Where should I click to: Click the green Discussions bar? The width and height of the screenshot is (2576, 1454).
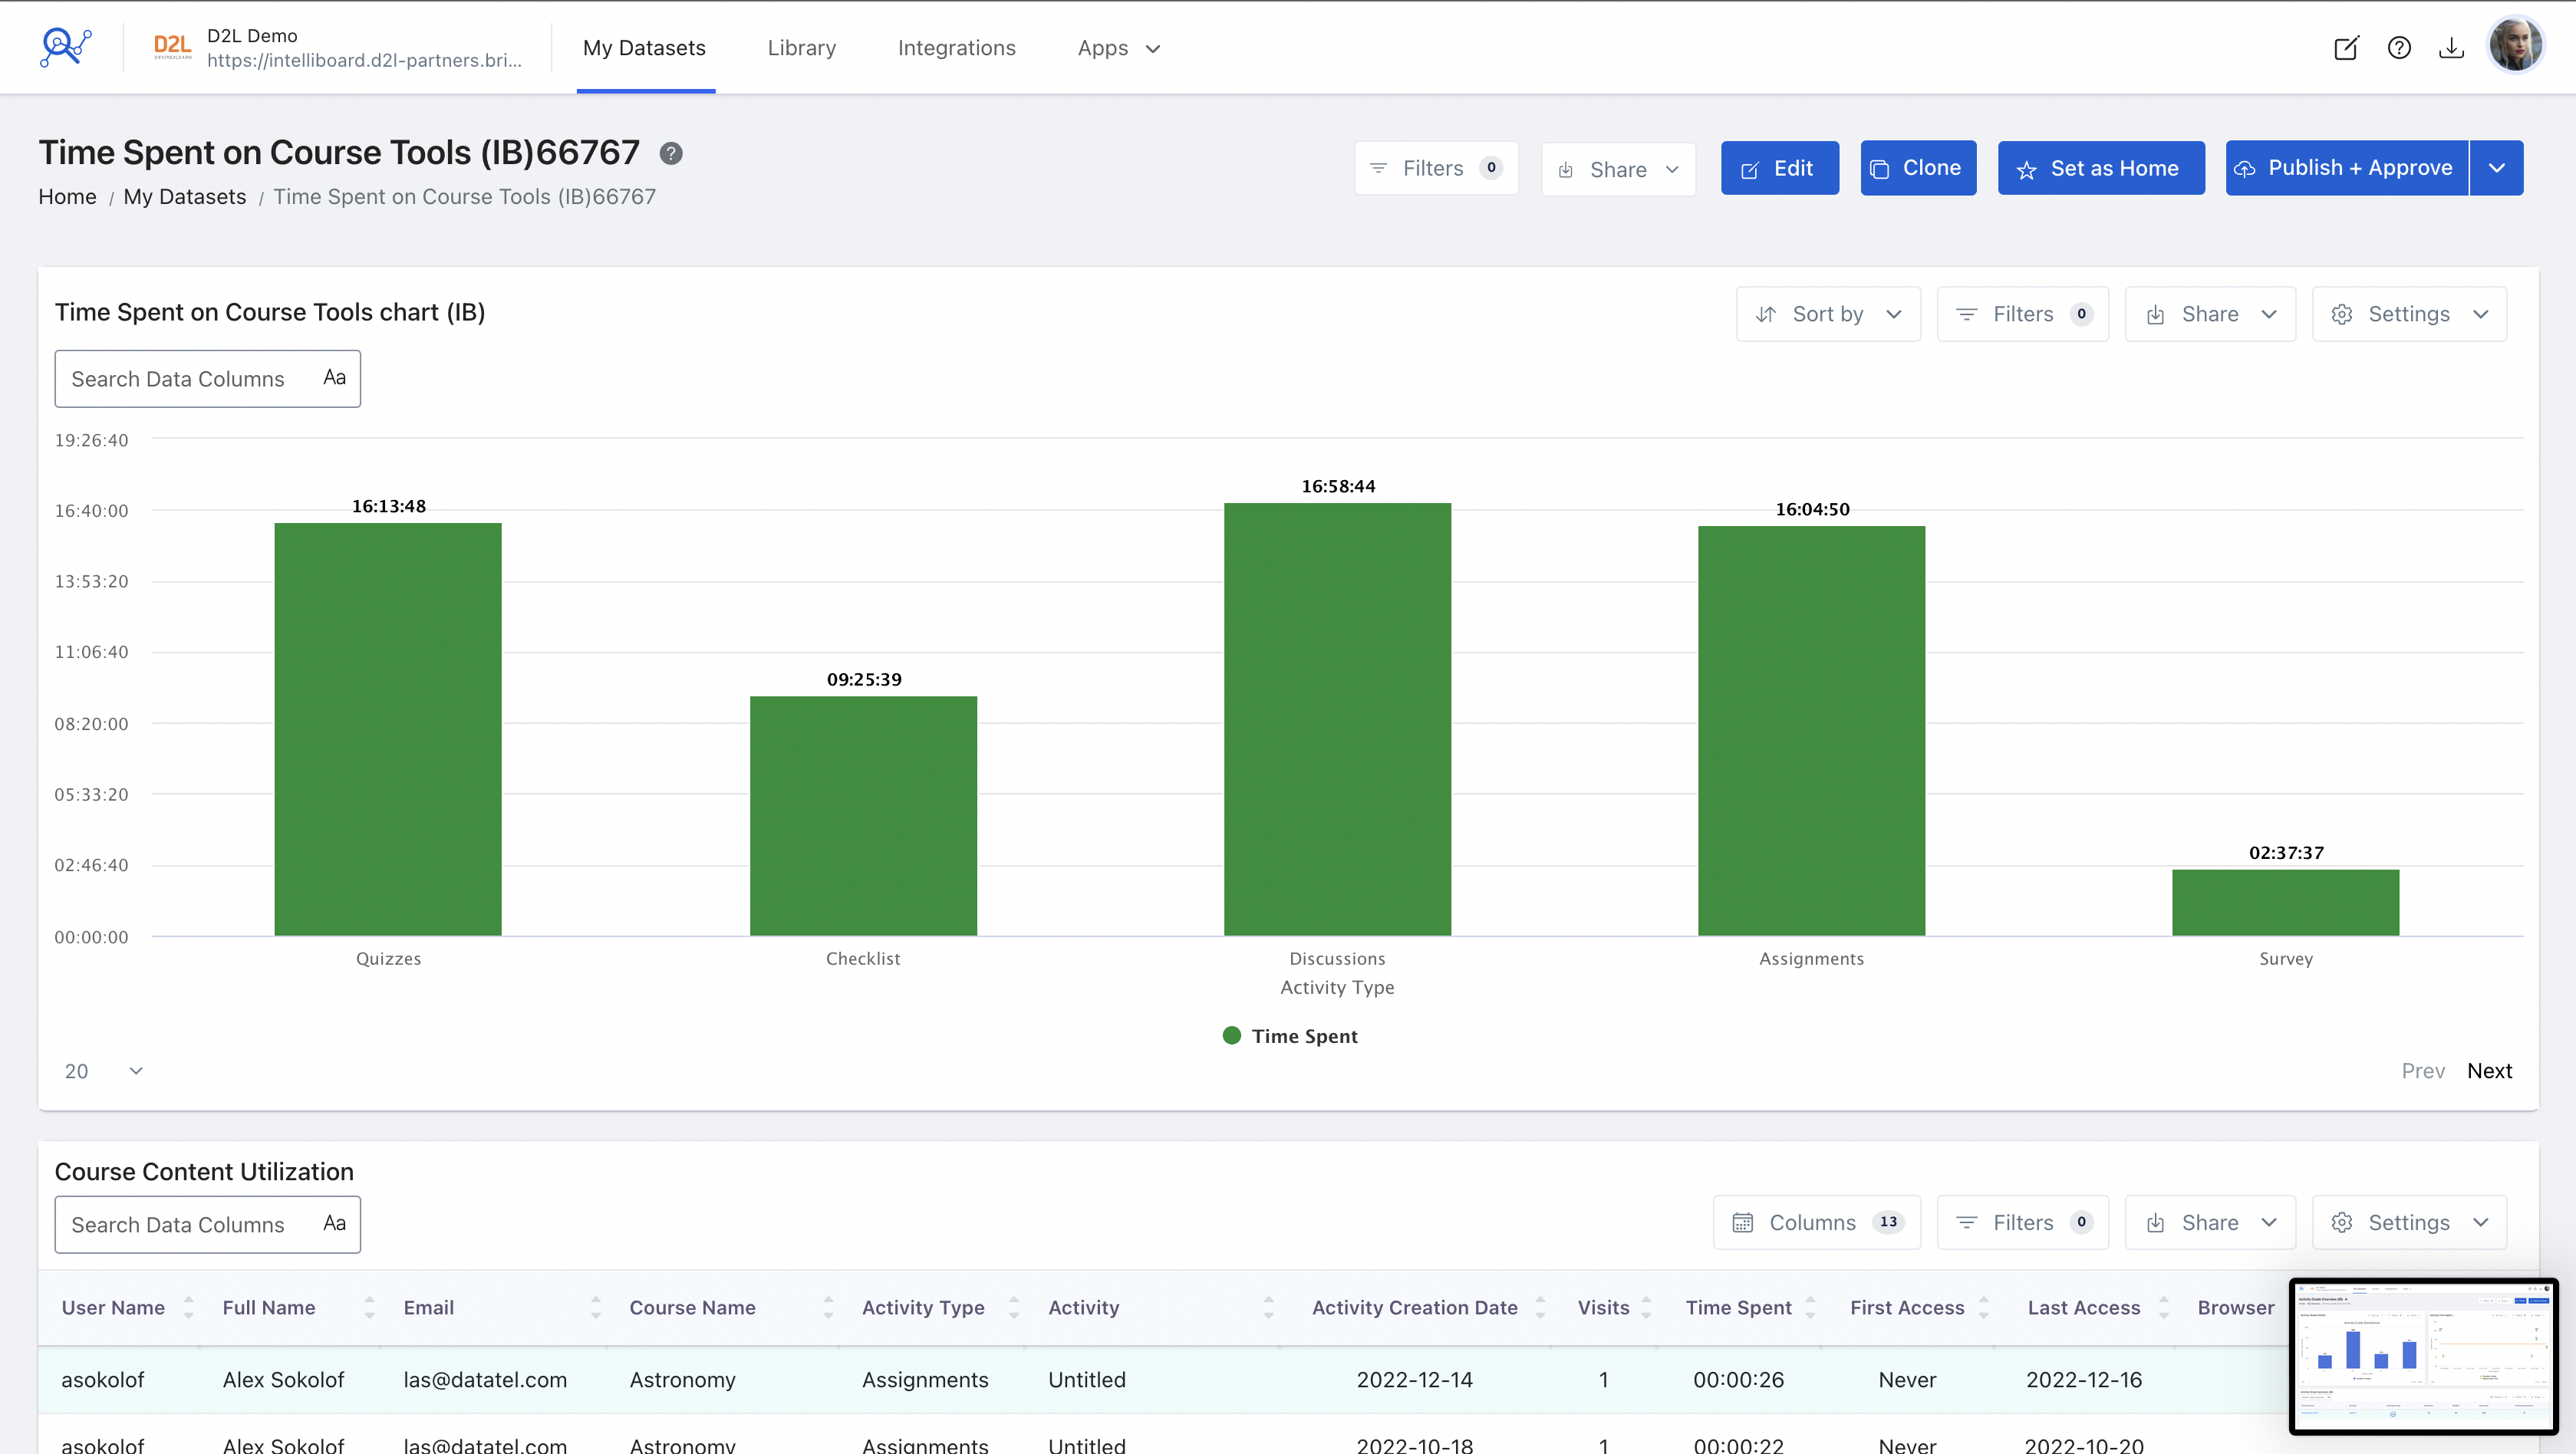(x=1337, y=720)
